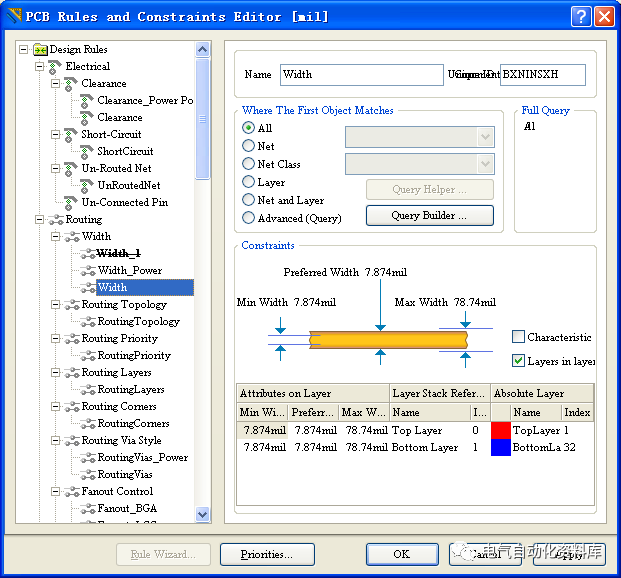This screenshot has width=621, height=578.
Task: Confirm with the OK button
Action: [x=402, y=554]
